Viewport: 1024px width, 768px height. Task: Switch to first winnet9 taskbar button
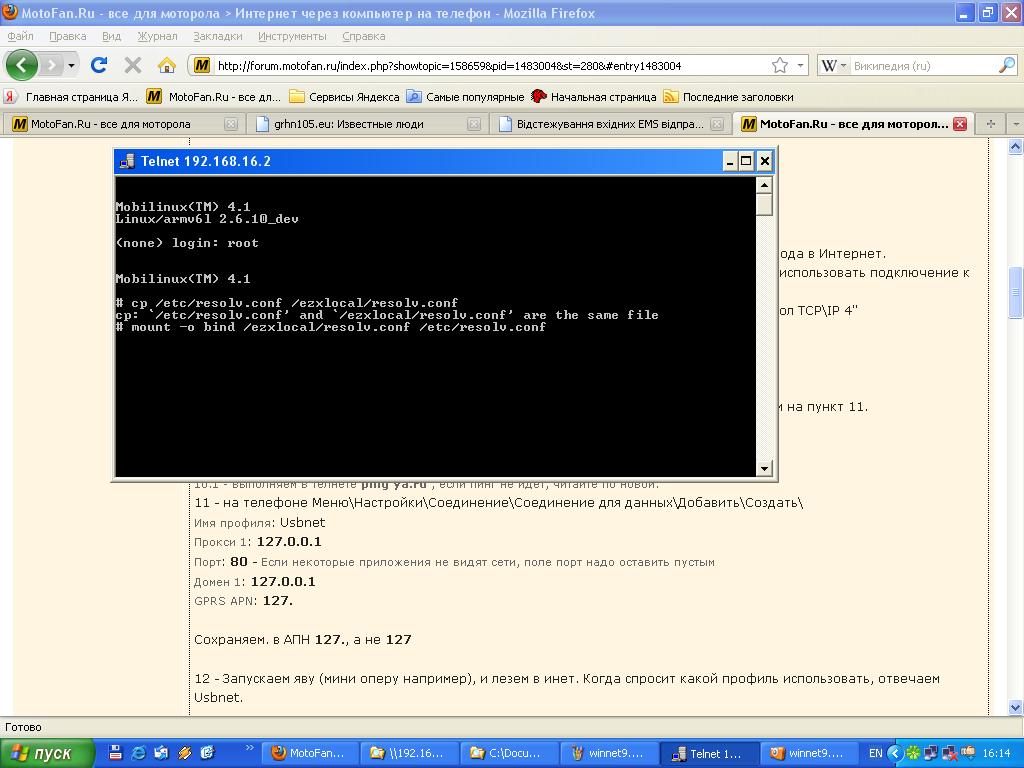pyautogui.click(x=609, y=754)
